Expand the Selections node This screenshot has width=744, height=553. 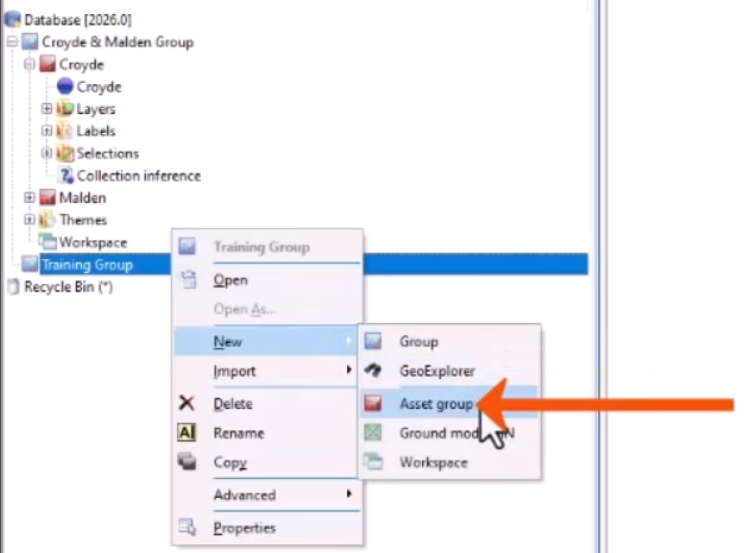click(x=46, y=153)
